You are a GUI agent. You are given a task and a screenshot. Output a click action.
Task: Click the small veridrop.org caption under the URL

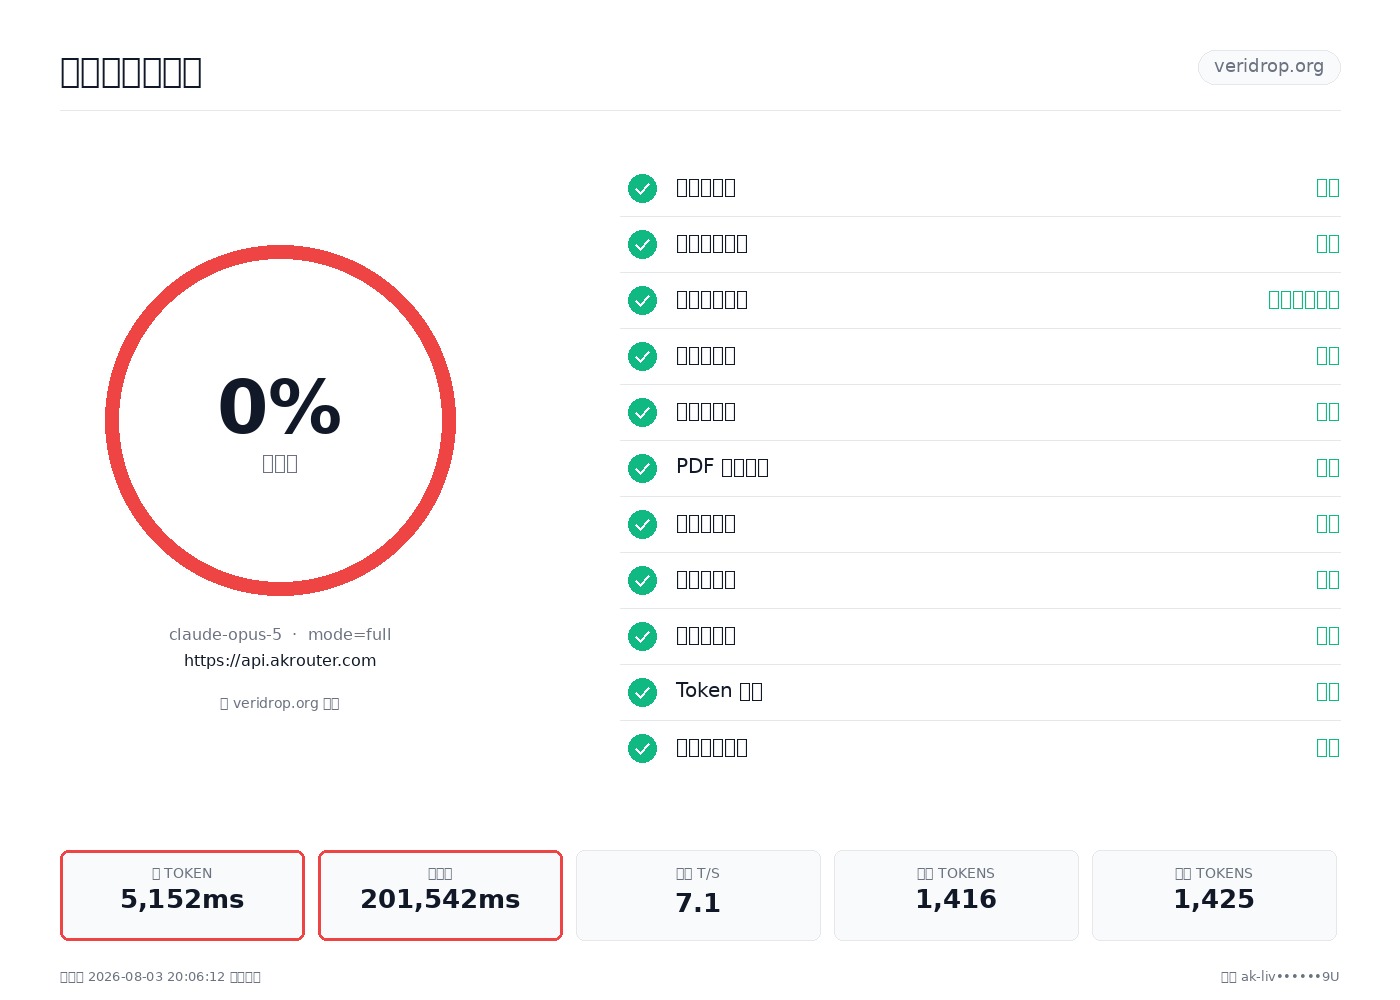280,703
